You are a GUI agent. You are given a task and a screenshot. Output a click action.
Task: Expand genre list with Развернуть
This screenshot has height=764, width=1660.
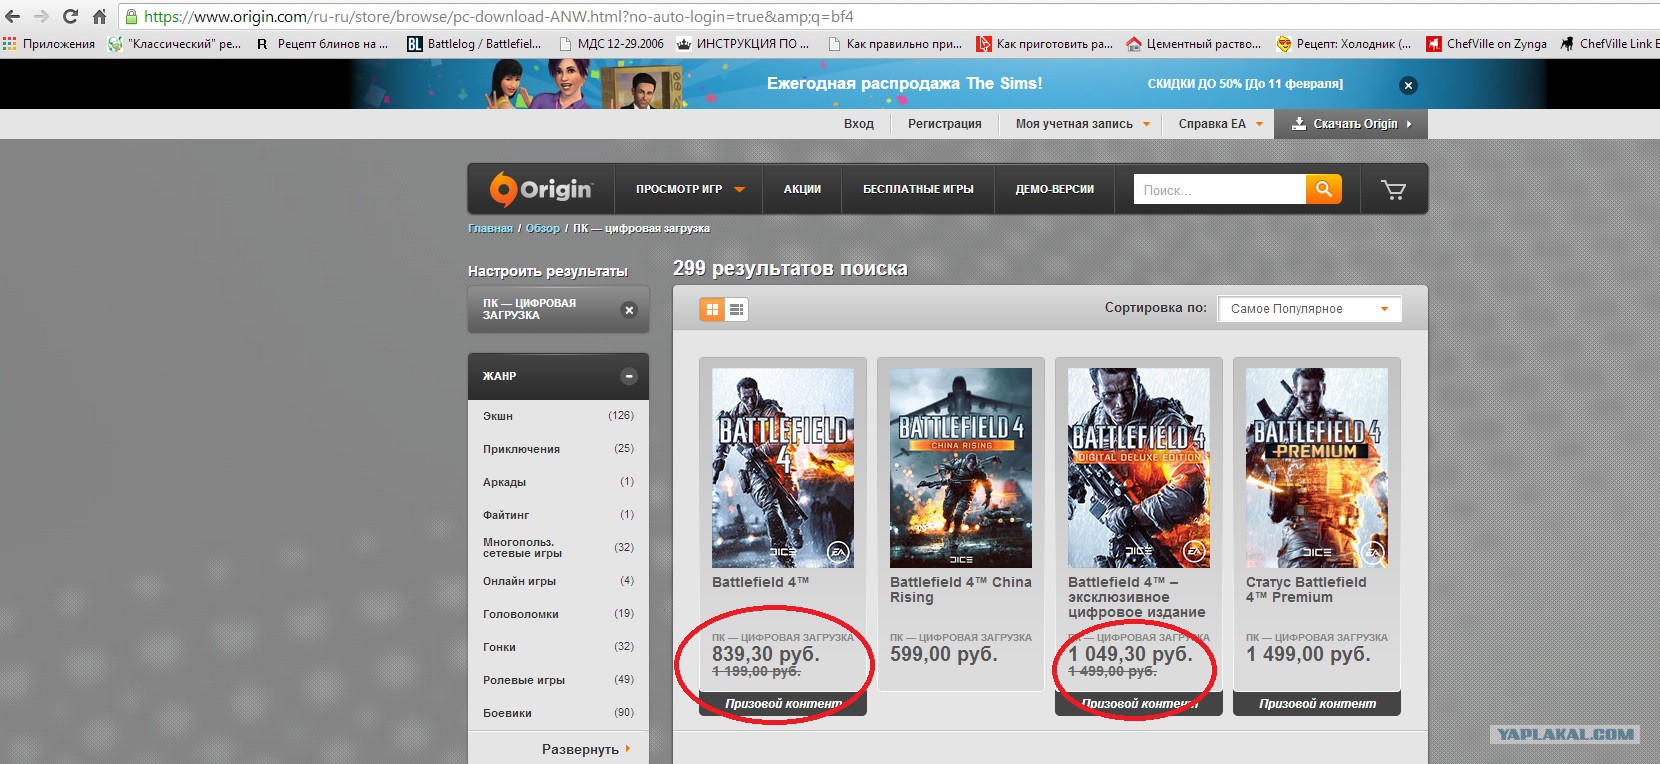tap(586, 749)
